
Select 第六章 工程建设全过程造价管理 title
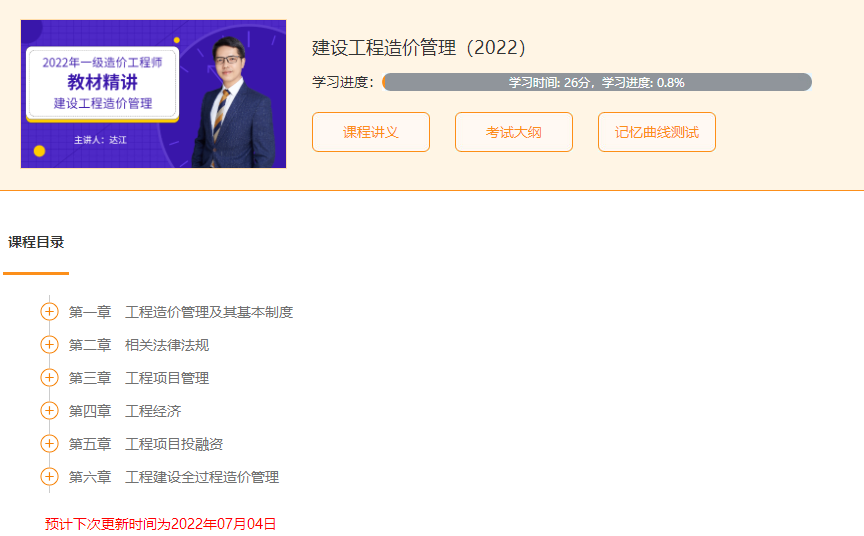(174, 477)
